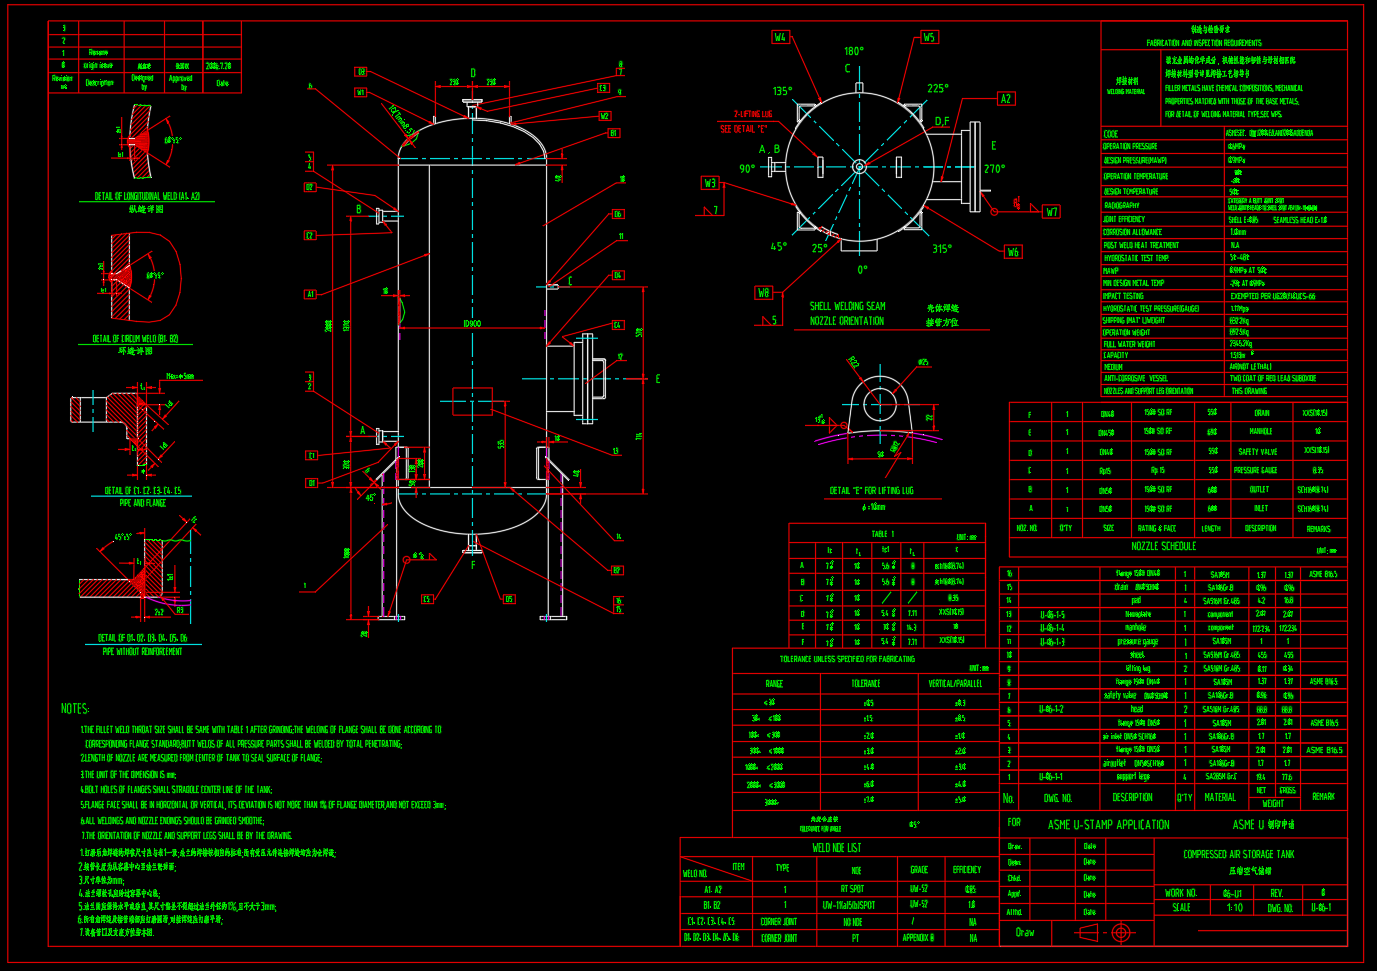Click the ID900 diameter dimension text

472,323
